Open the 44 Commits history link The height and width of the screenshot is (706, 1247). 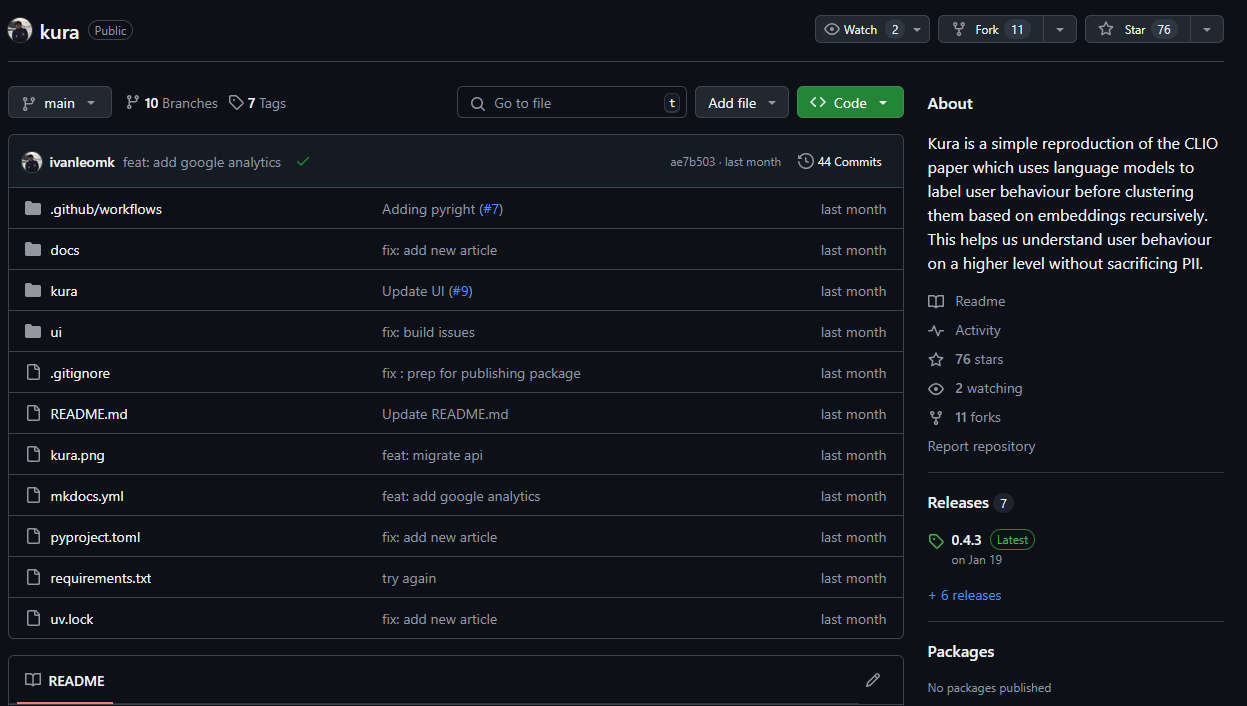click(840, 162)
